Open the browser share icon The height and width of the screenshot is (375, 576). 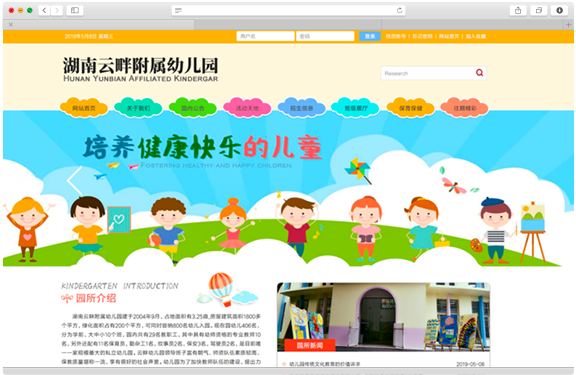click(x=518, y=10)
